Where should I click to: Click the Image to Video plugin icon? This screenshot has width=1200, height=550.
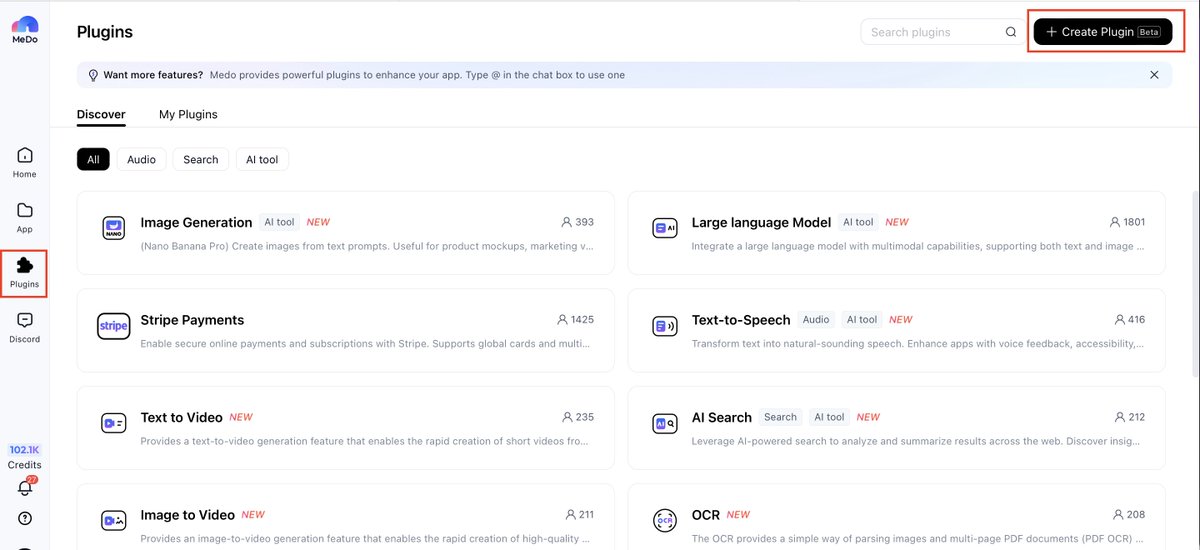pos(114,521)
